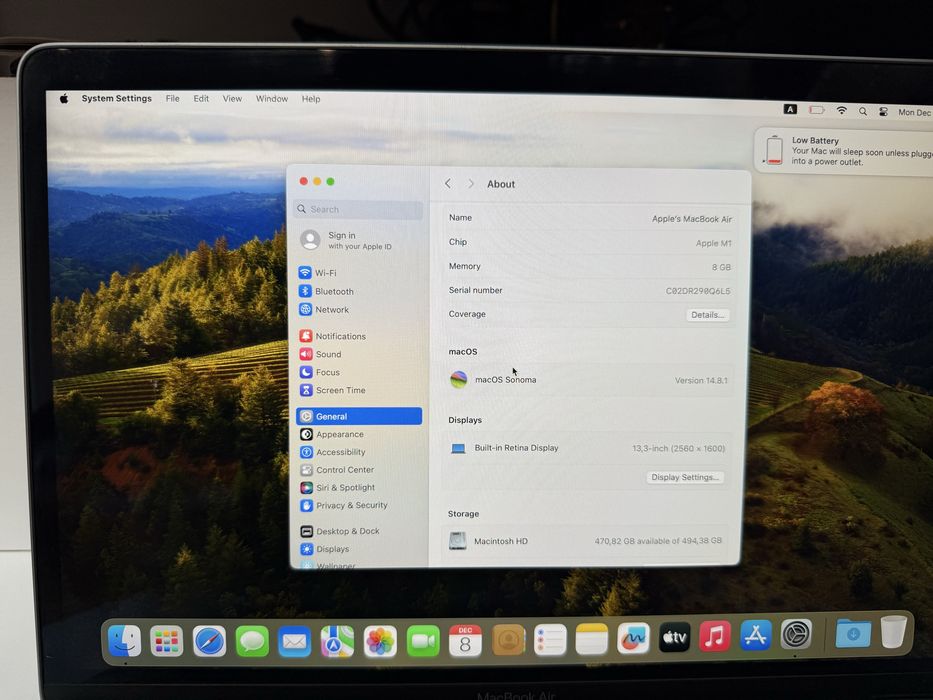Select General in settings sidebar
Screen dimensions: 933x700
[x=359, y=416]
